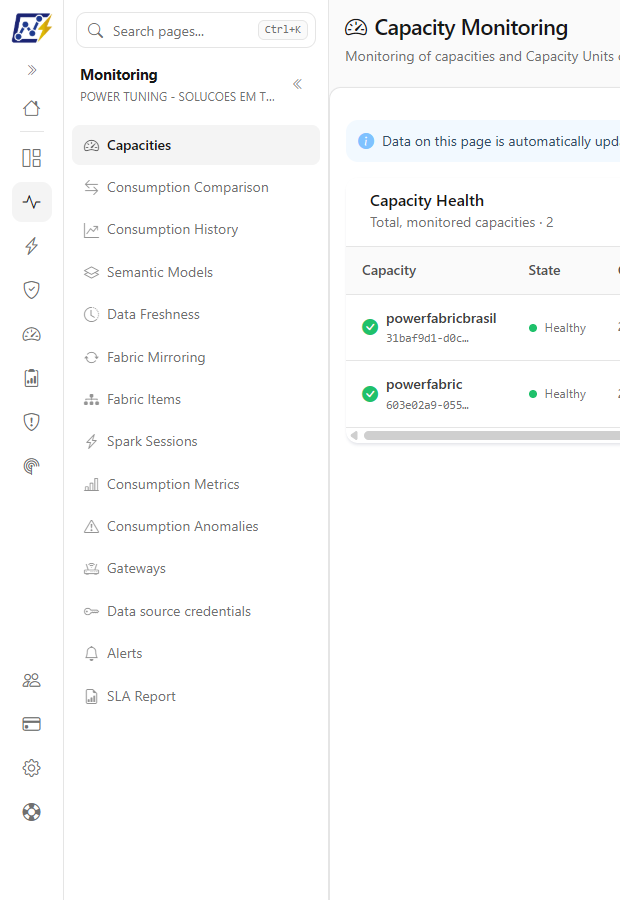
Task: Open the shield checkmark icon in the rail
Action: point(32,290)
